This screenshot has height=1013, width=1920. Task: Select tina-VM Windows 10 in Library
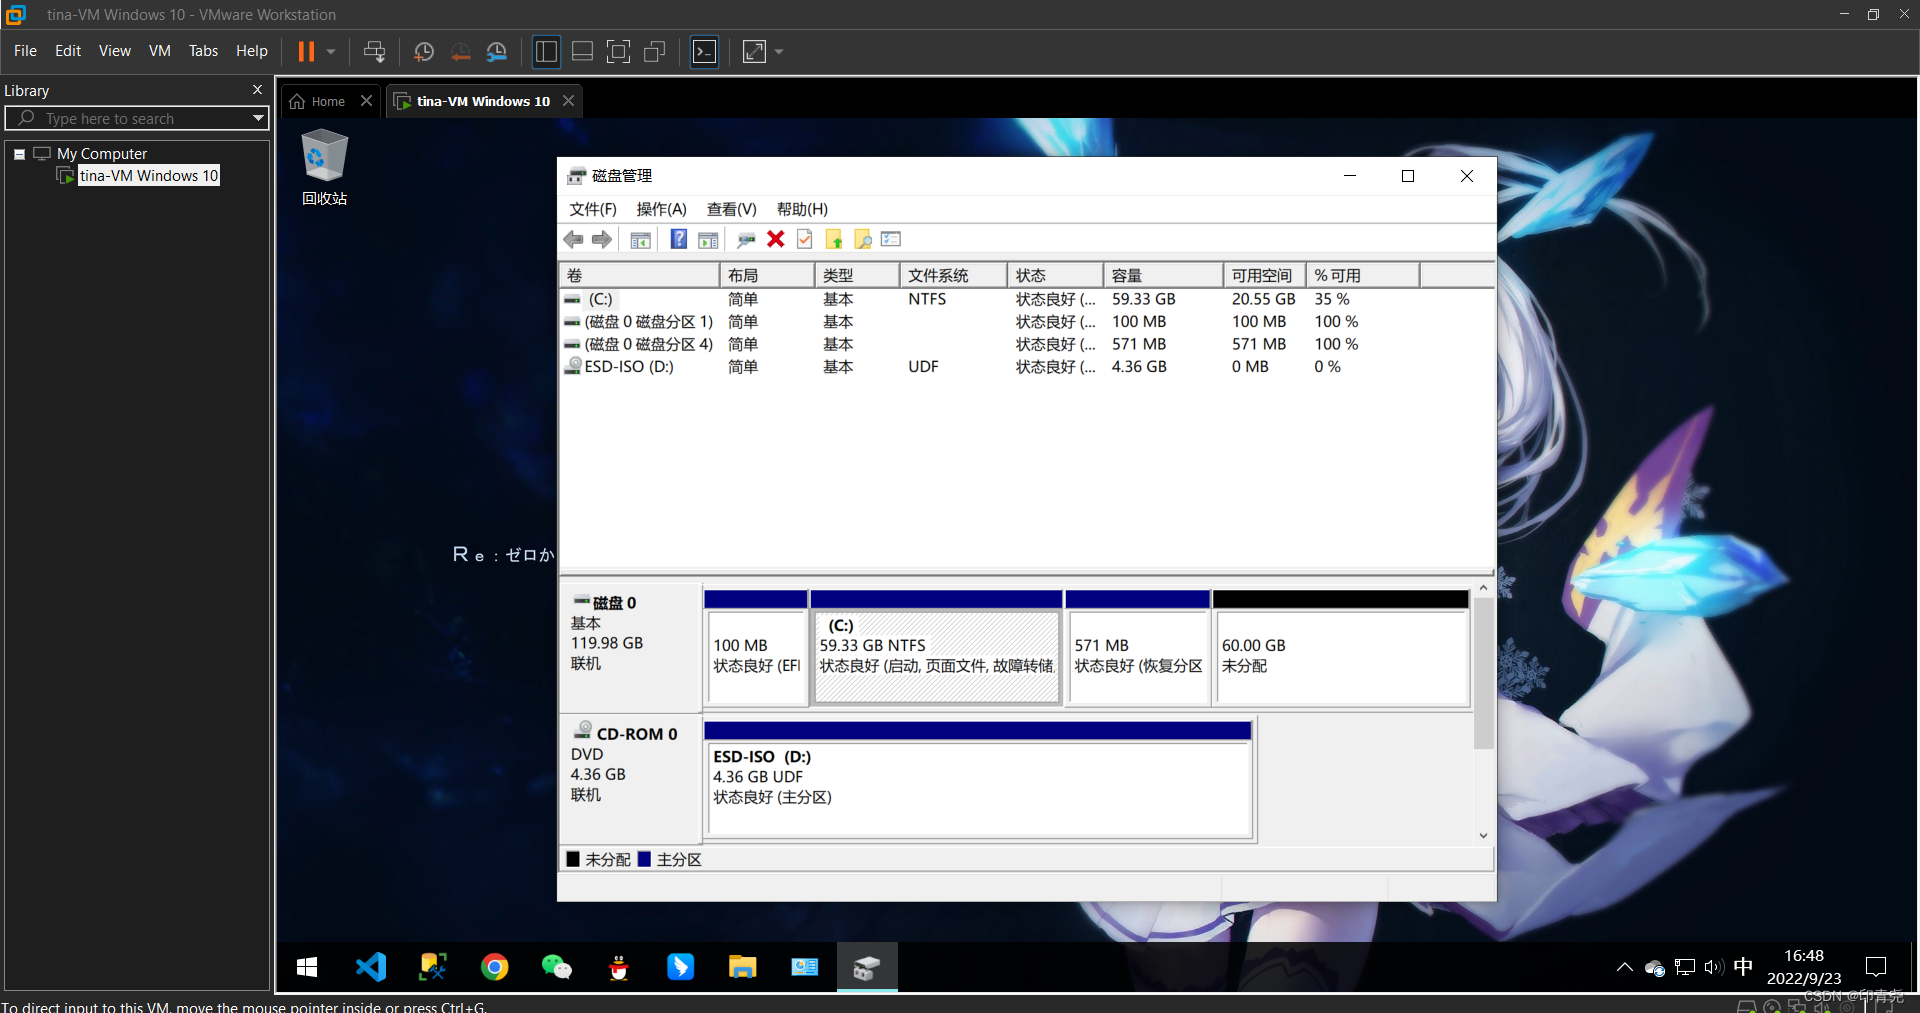coord(148,176)
